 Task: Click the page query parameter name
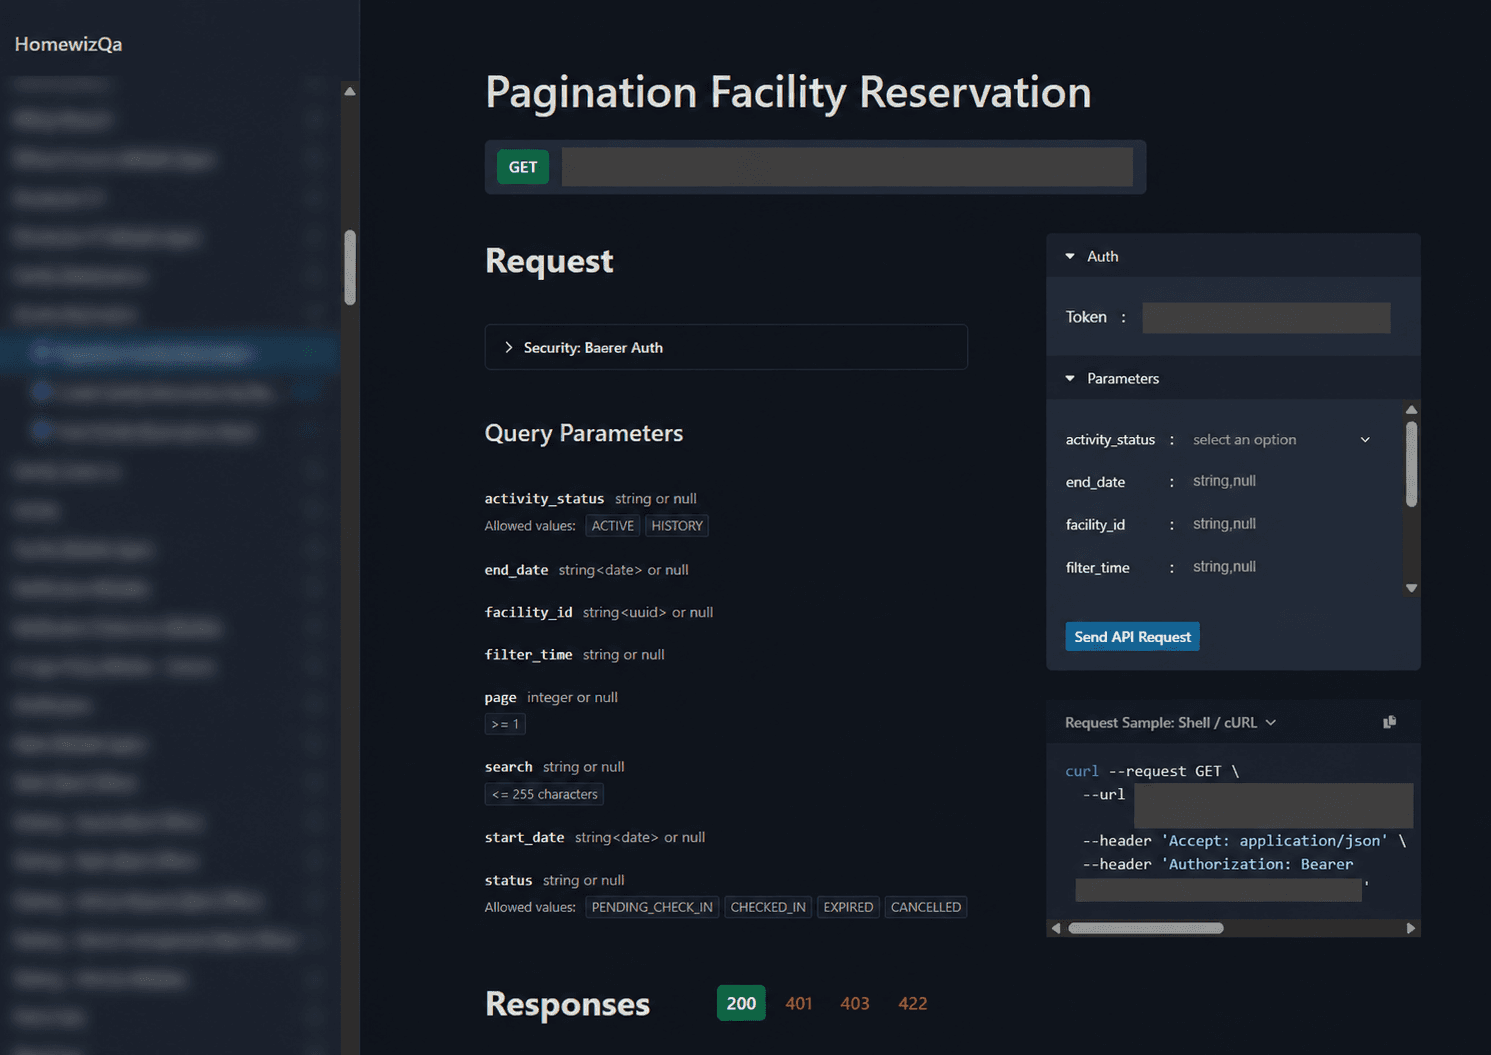pos(500,698)
